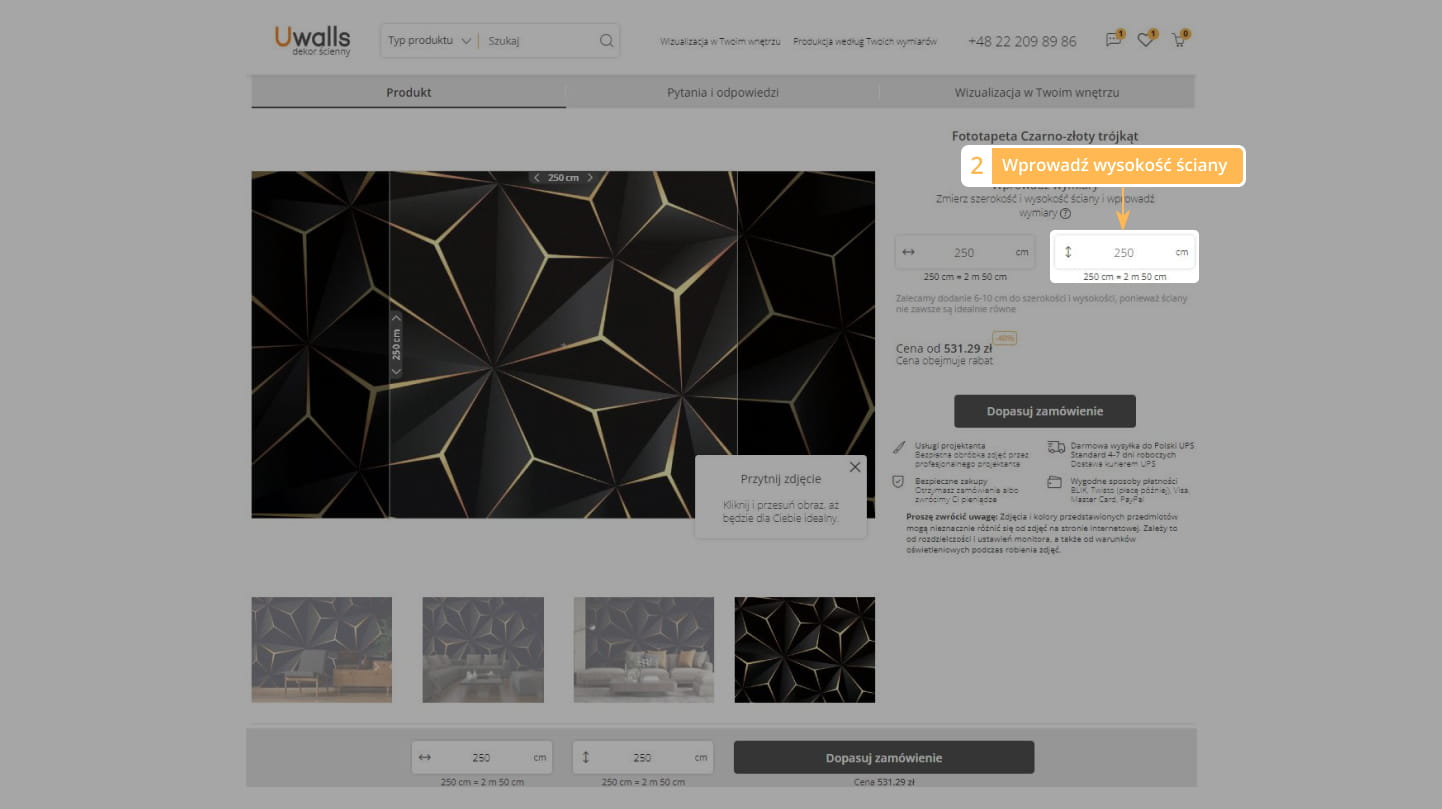
Task: Switch to Pytania i odpowiedzi tab
Action: (722, 93)
